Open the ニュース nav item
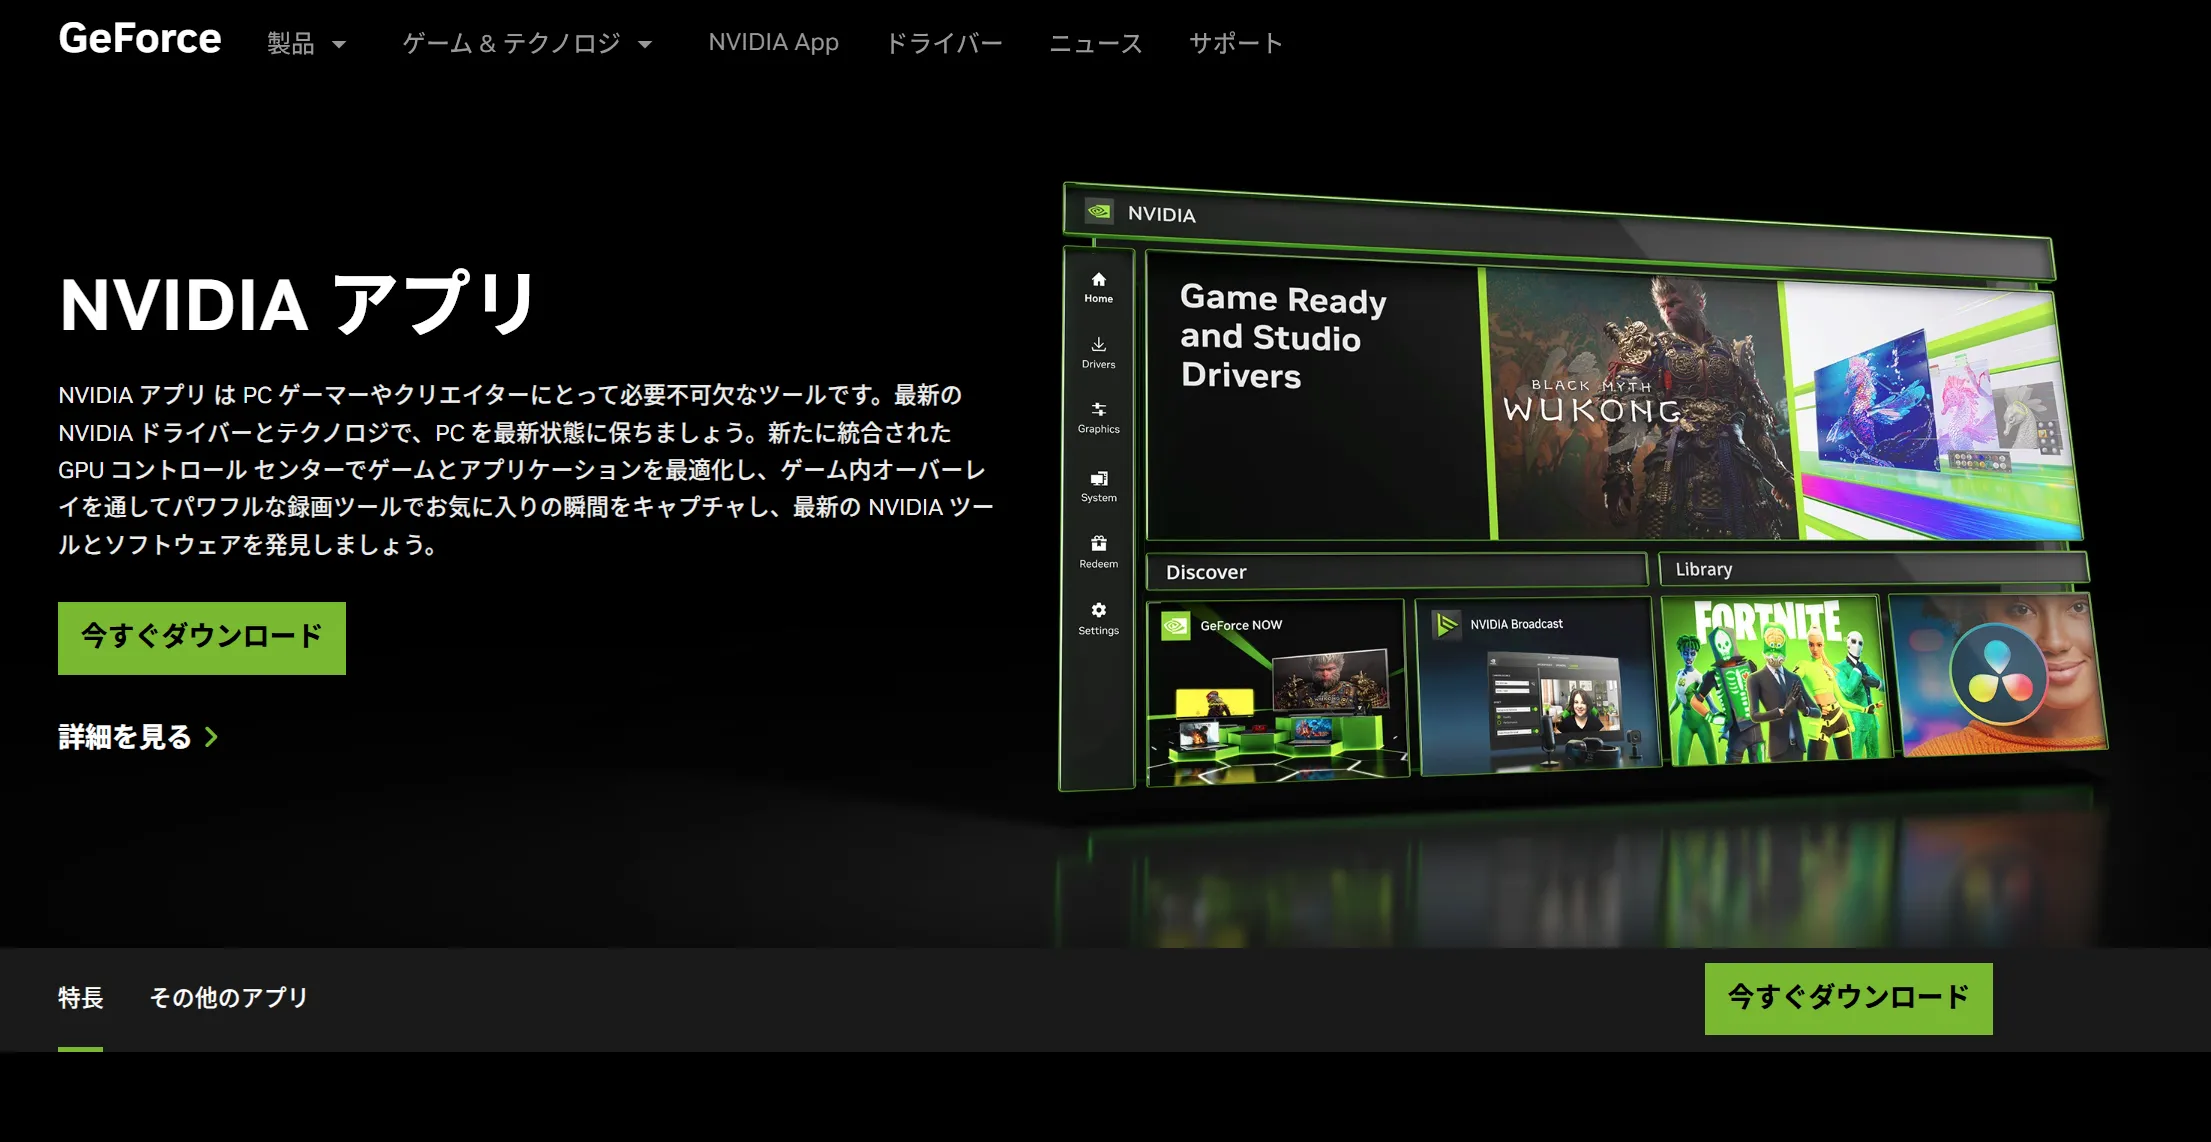Image resolution: width=2211 pixels, height=1142 pixels. 1095,43
